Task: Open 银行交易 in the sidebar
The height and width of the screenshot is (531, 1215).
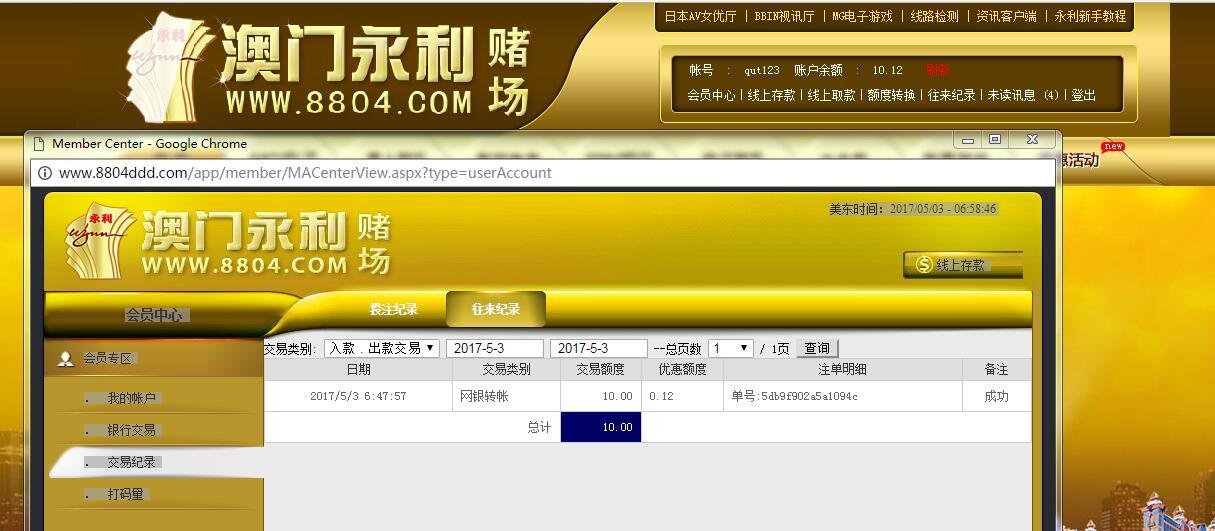Action: [132, 430]
